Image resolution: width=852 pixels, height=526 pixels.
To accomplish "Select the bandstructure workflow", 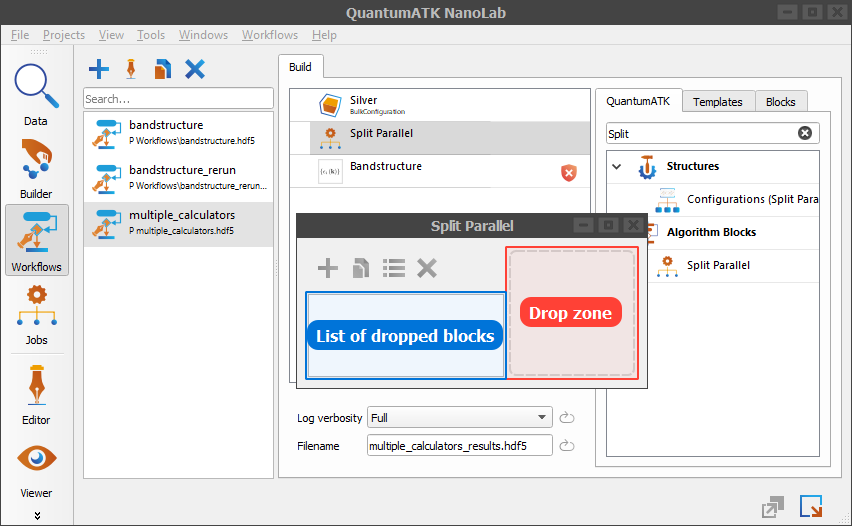I will [x=178, y=134].
